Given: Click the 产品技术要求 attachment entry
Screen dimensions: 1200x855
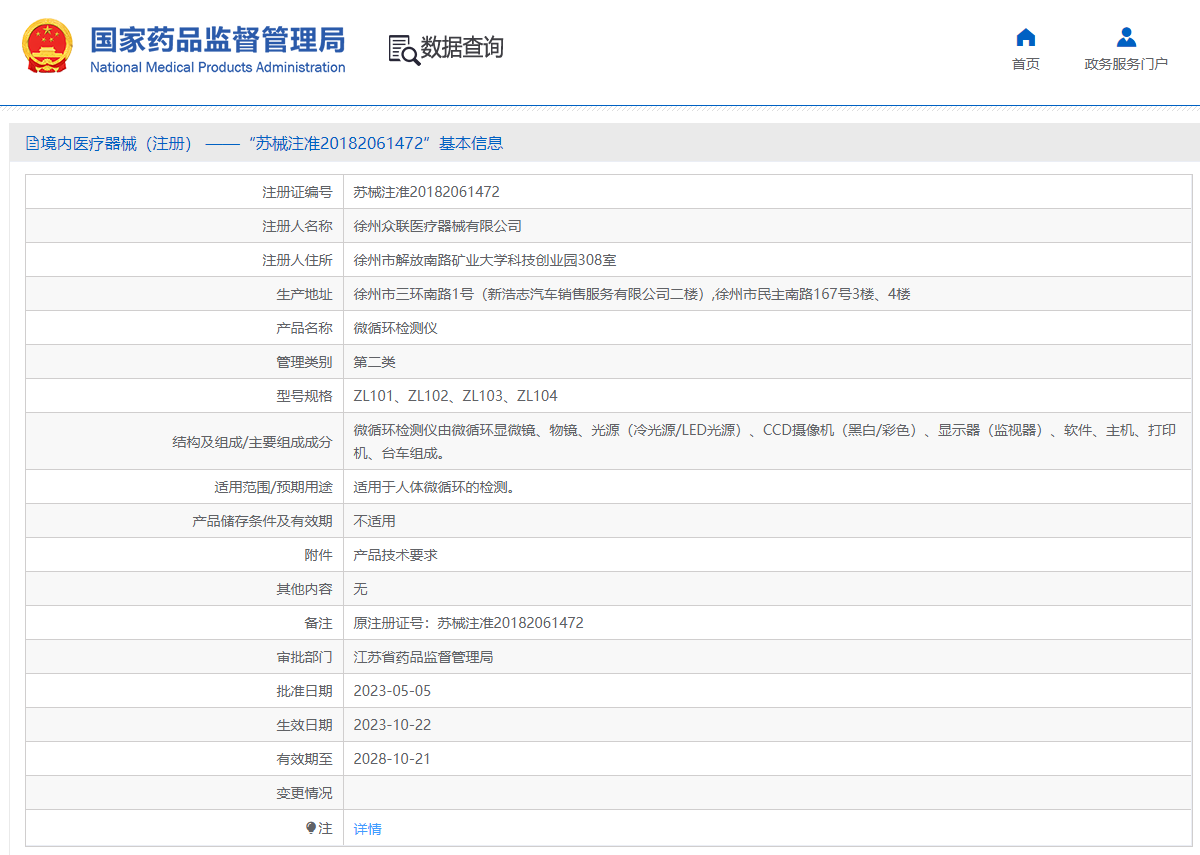Looking at the screenshot, I should tap(395, 555).
